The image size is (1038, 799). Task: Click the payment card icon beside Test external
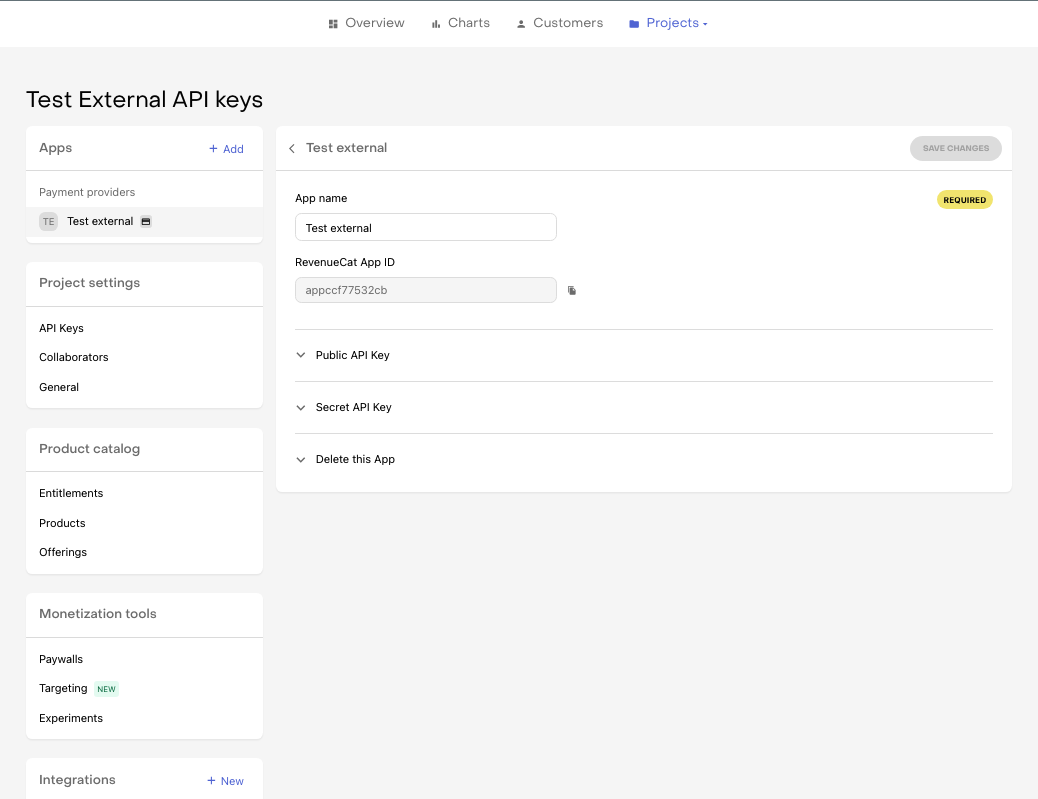pyautogui.click(x=146, y=222)
